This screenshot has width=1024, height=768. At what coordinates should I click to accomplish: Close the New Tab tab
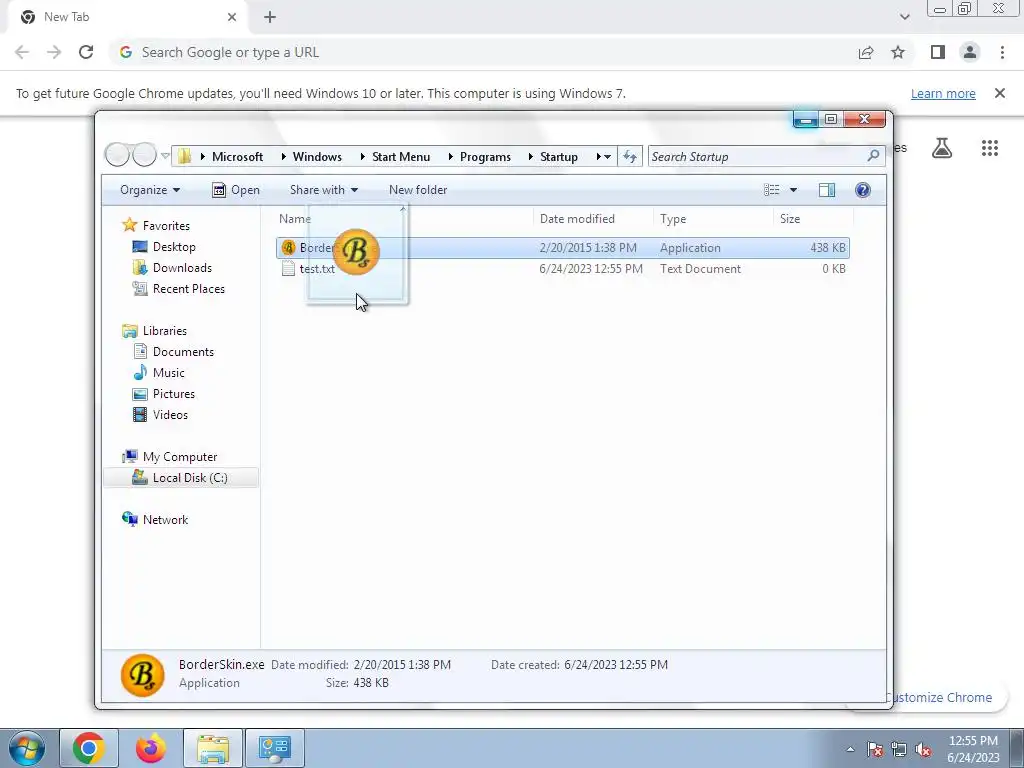point(232,17)
